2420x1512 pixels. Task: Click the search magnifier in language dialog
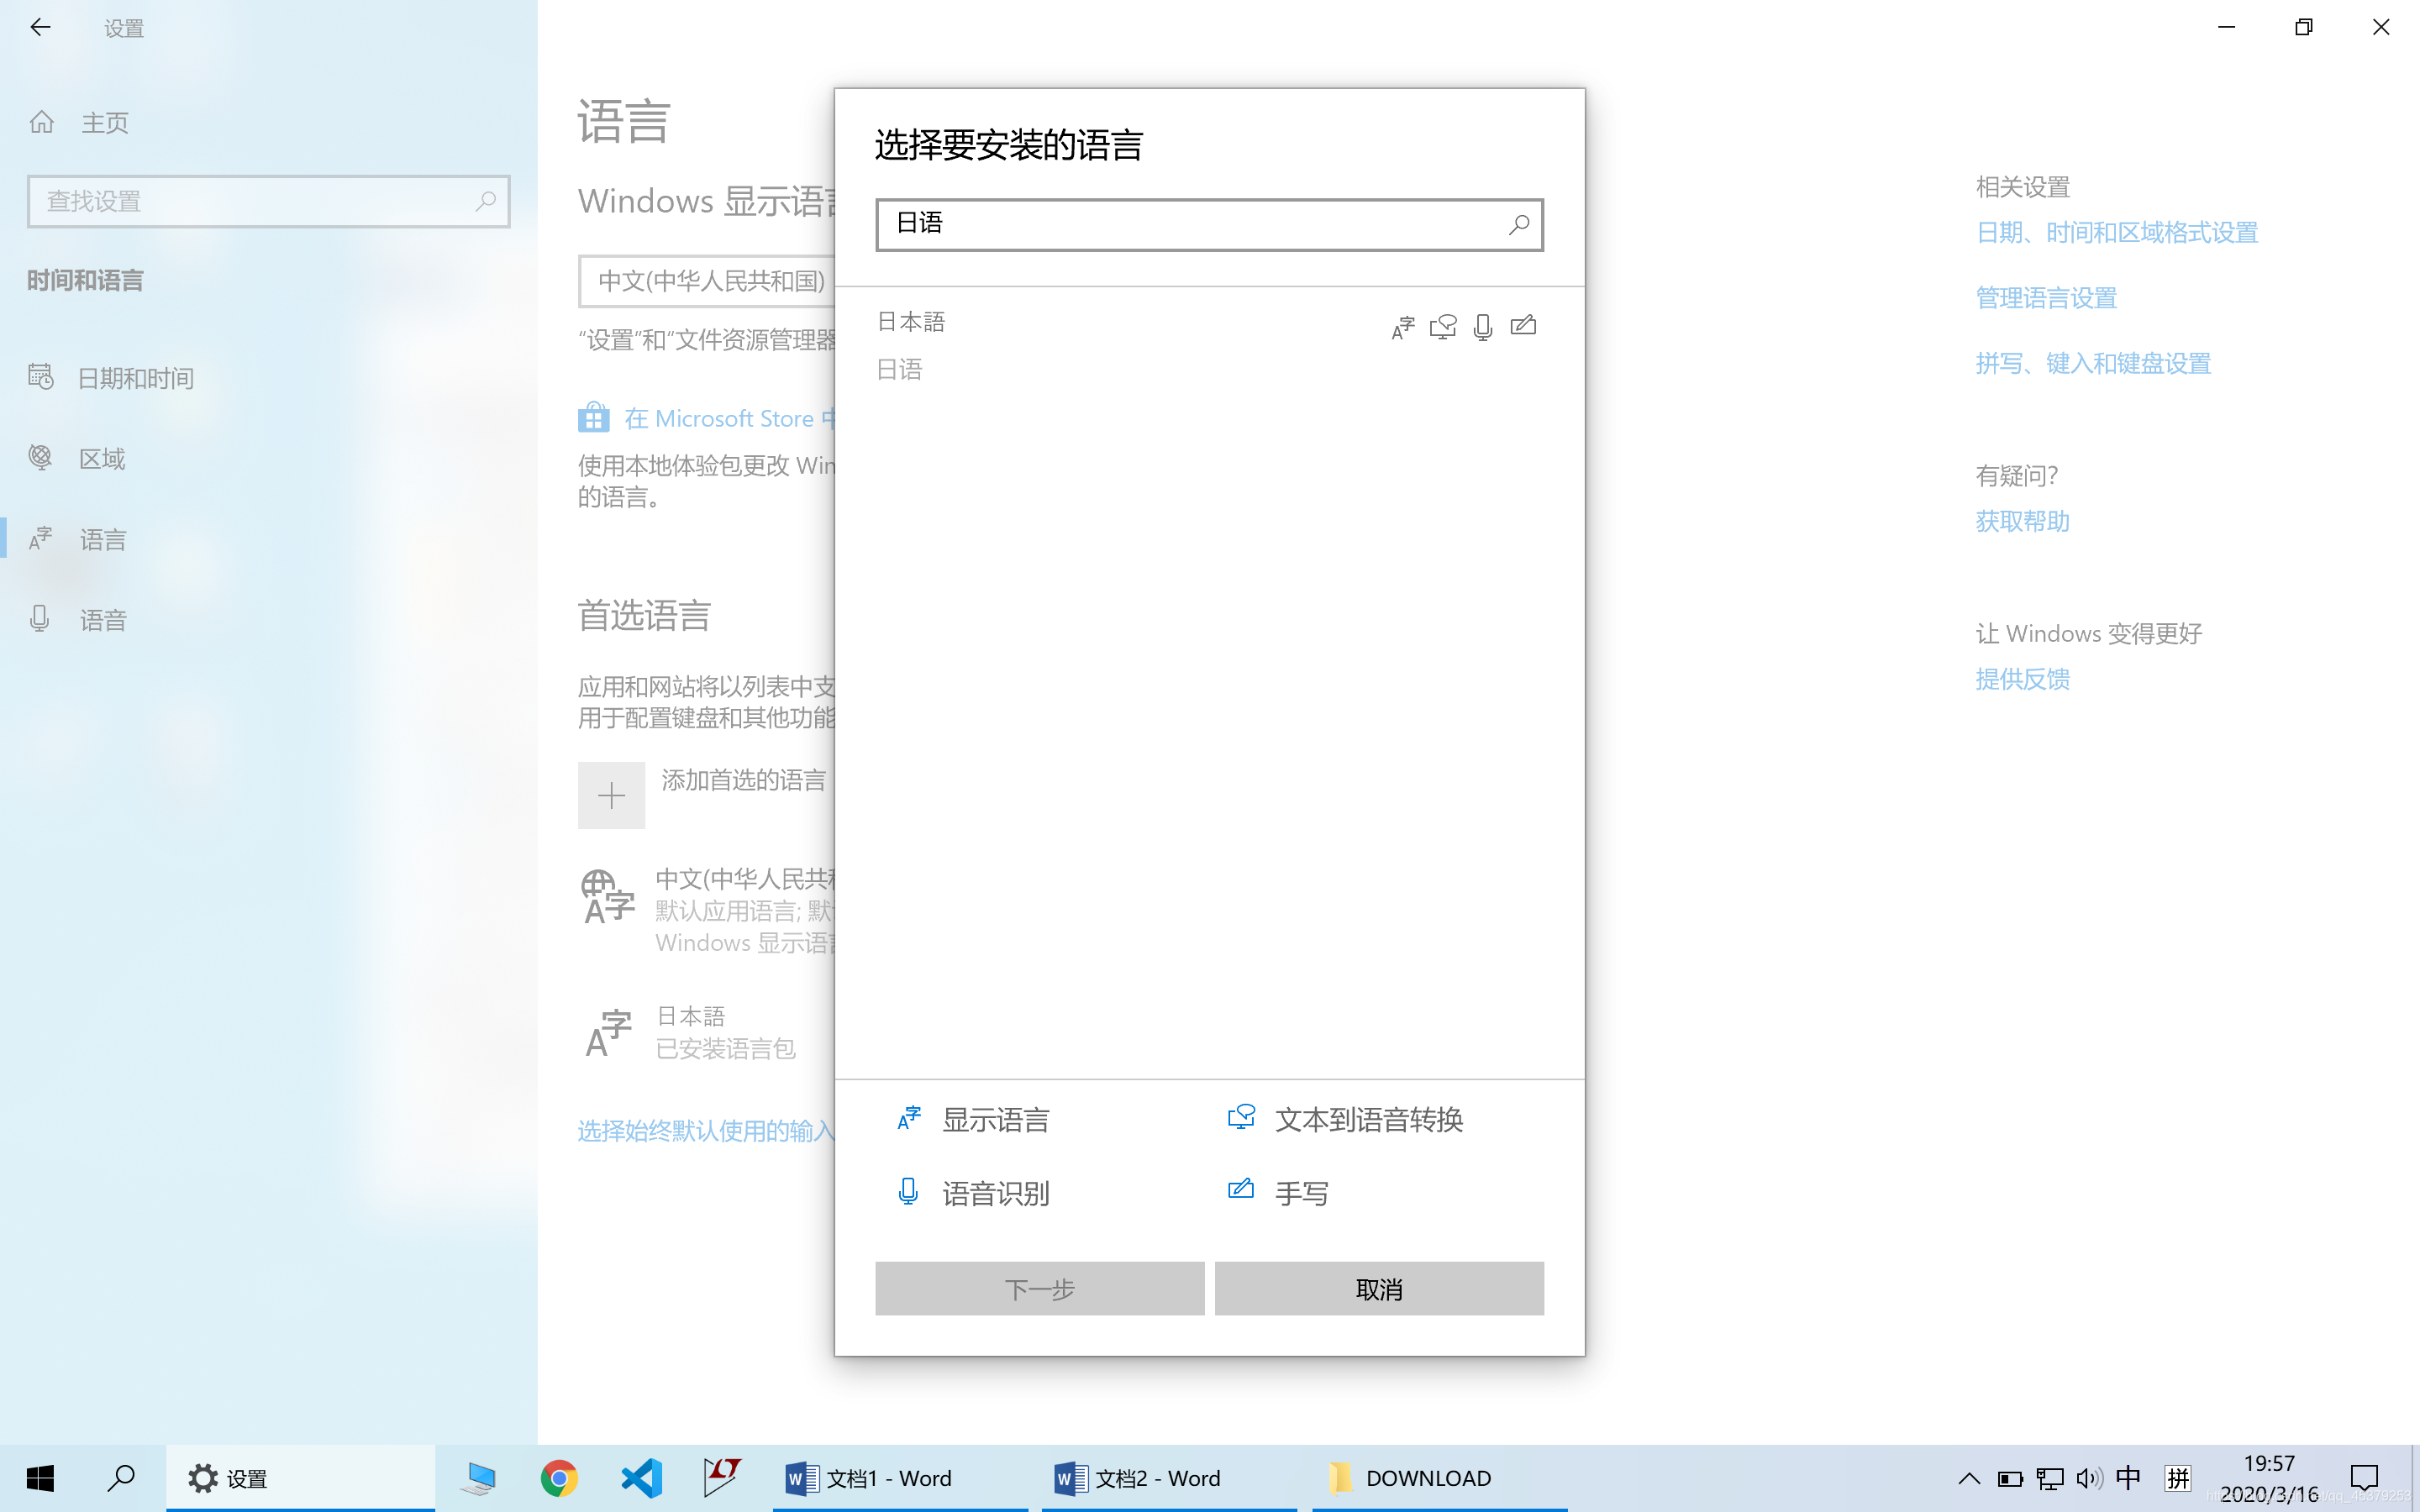(x=1518, y=224)
